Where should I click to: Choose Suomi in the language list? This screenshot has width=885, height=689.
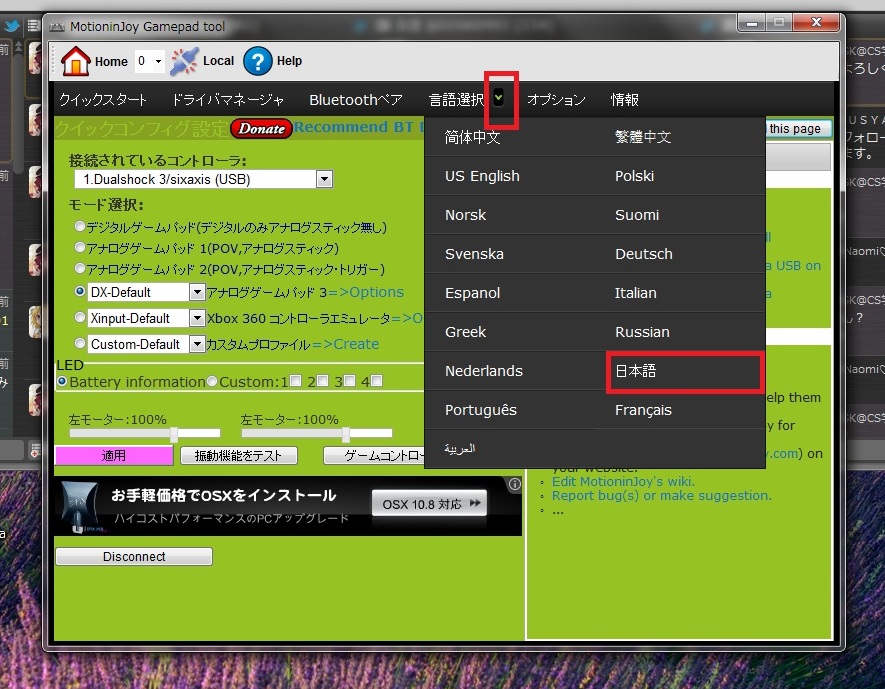tap(680, 215)
